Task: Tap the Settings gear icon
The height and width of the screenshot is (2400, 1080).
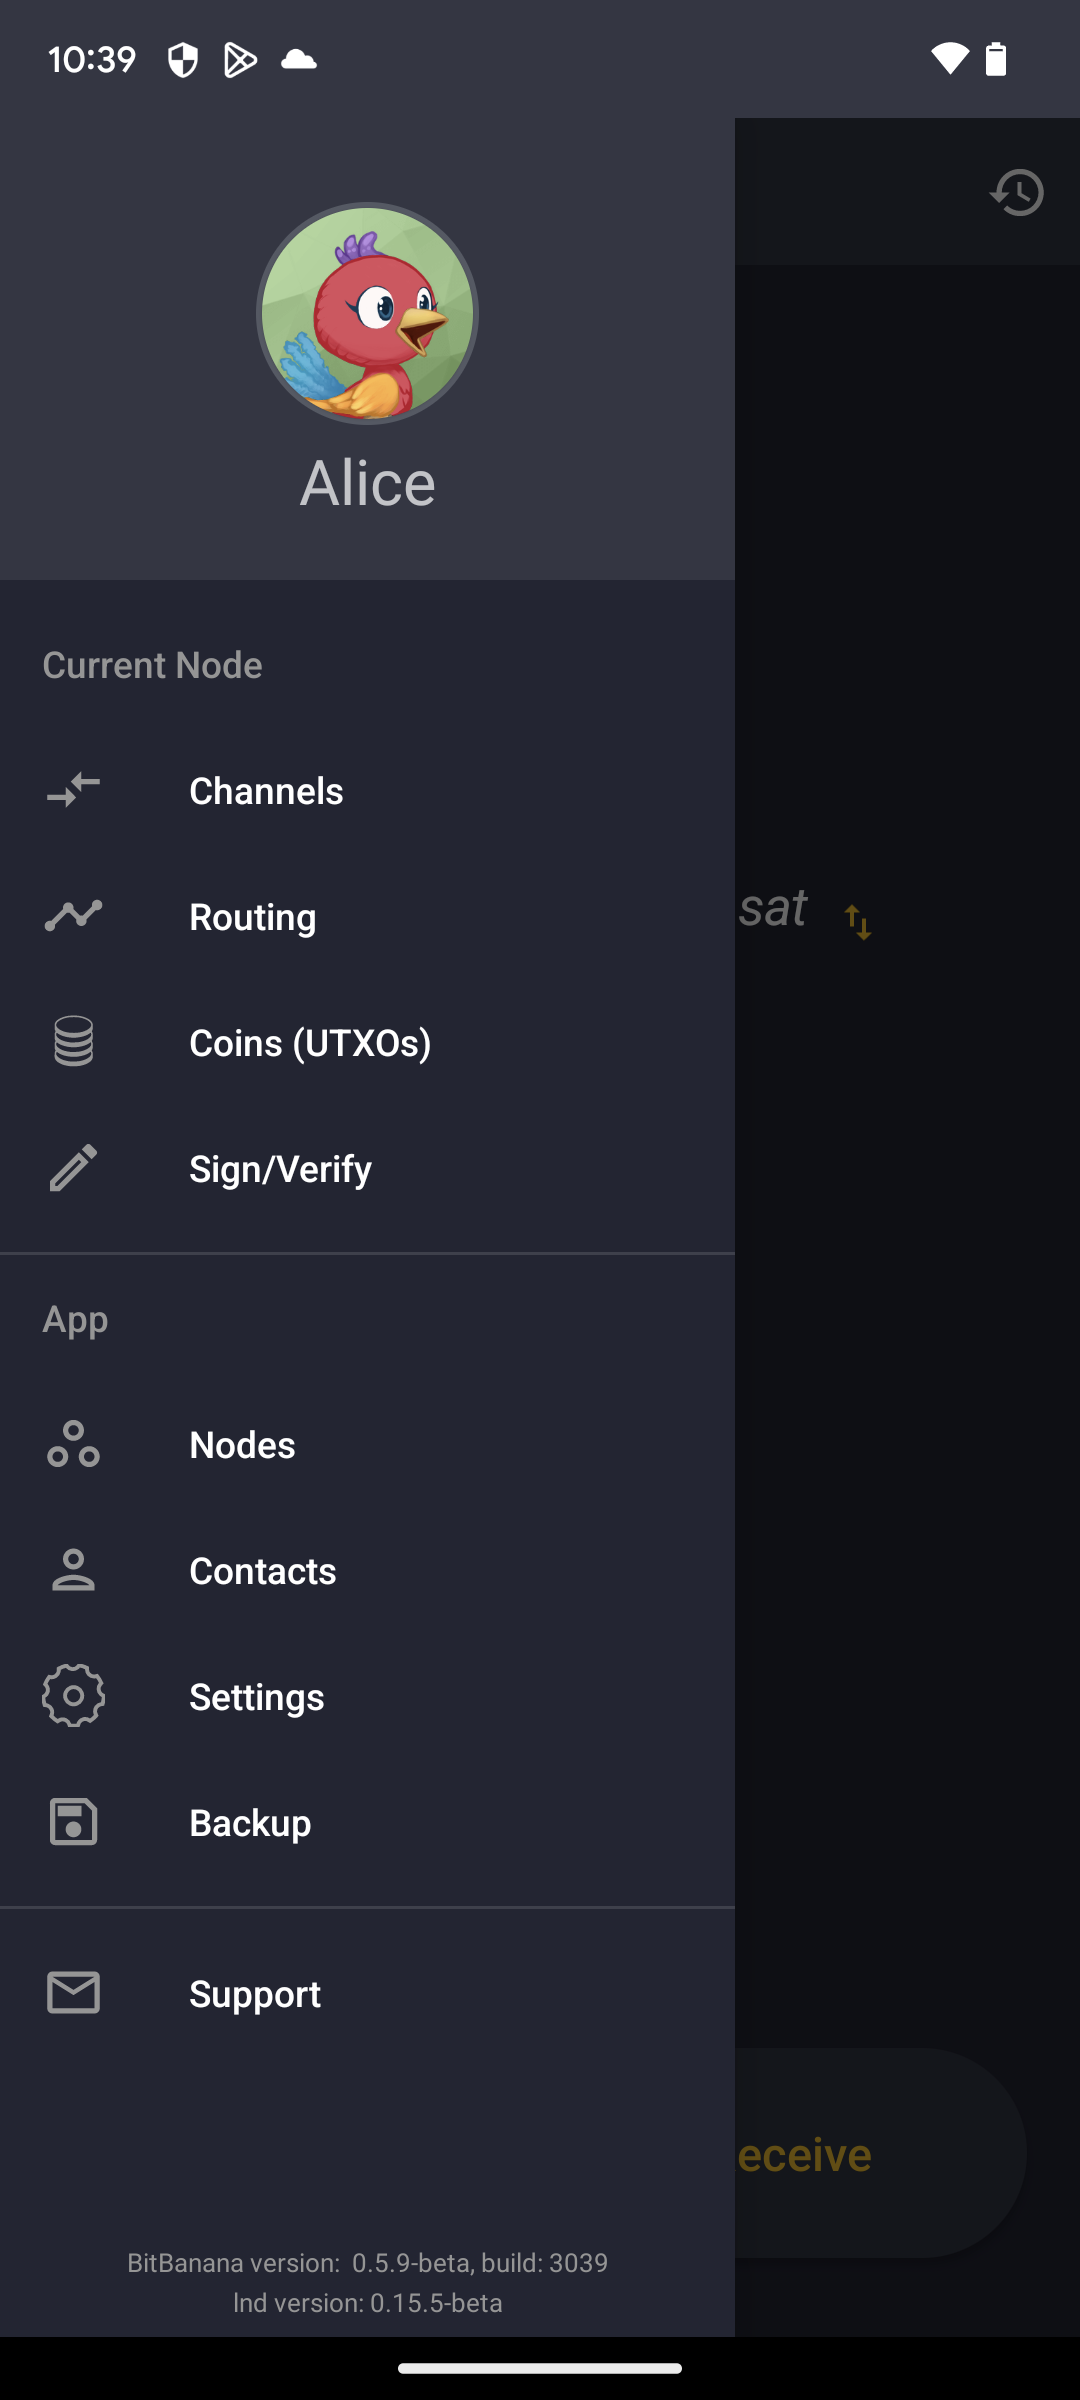Action: [x=73, y=1696]
